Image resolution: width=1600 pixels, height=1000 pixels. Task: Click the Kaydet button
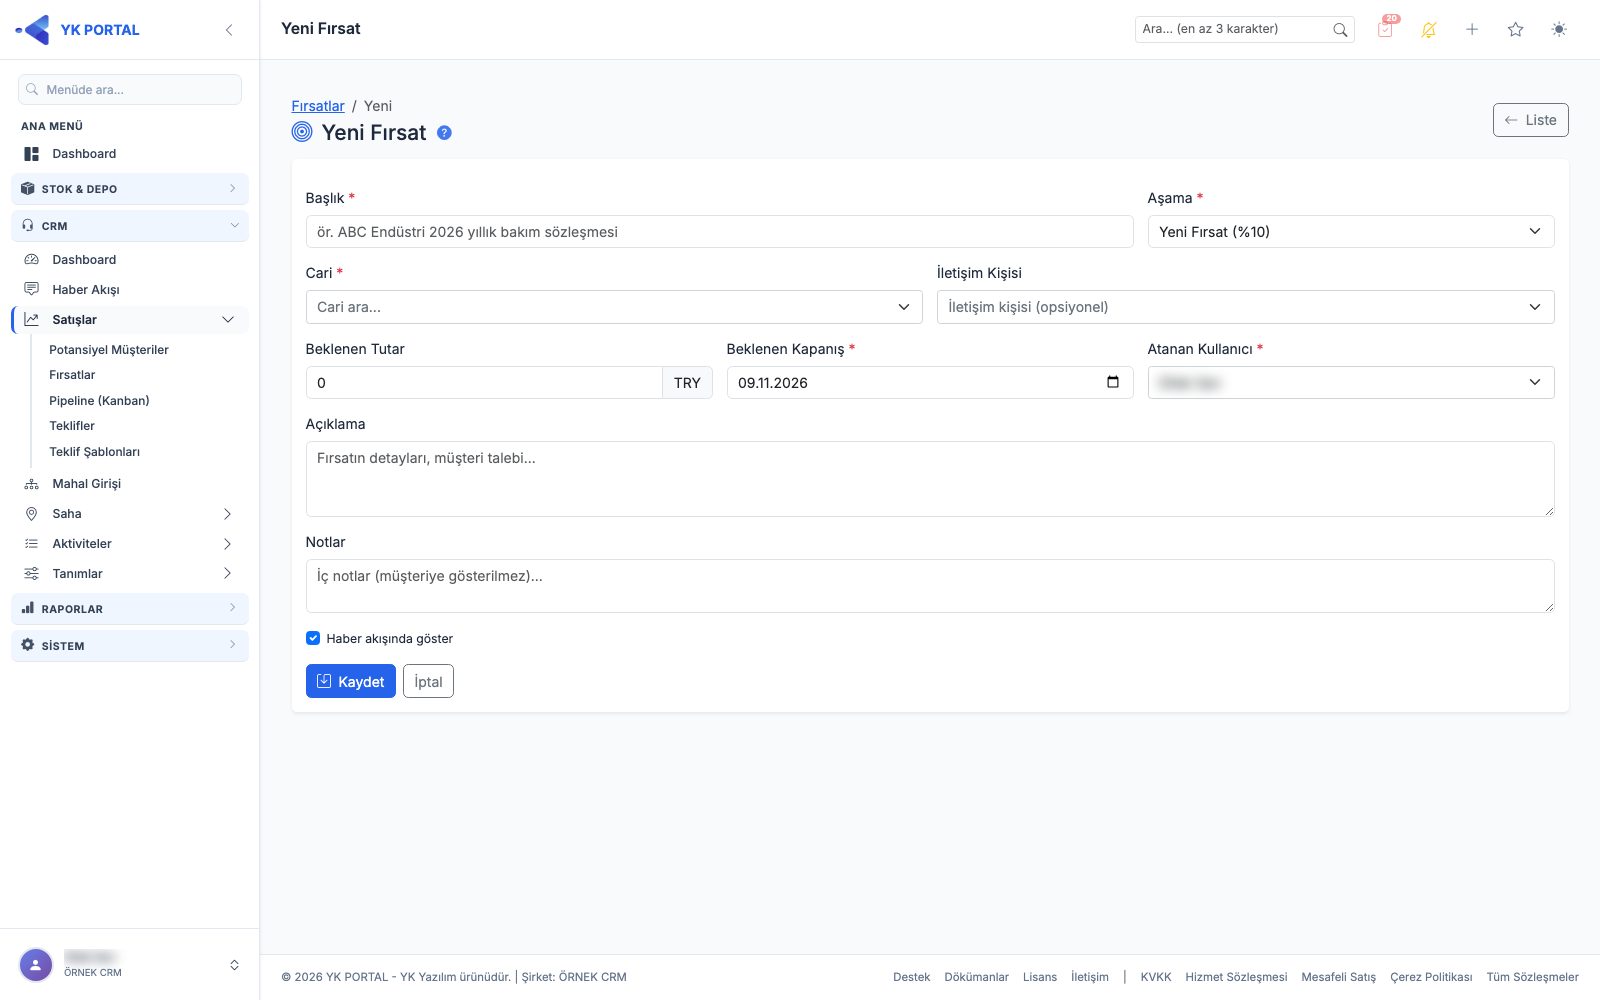tap(351, 681)
